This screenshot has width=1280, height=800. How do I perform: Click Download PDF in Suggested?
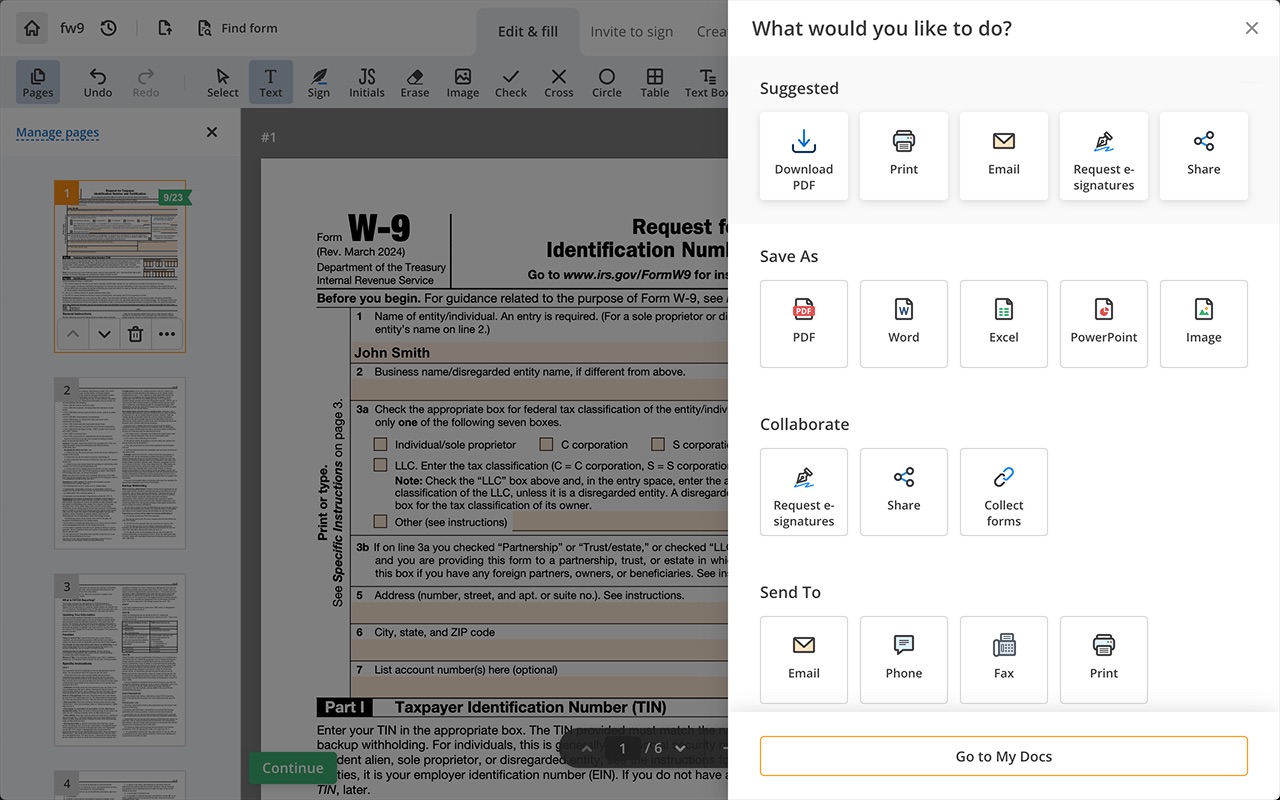coord(804,156)
